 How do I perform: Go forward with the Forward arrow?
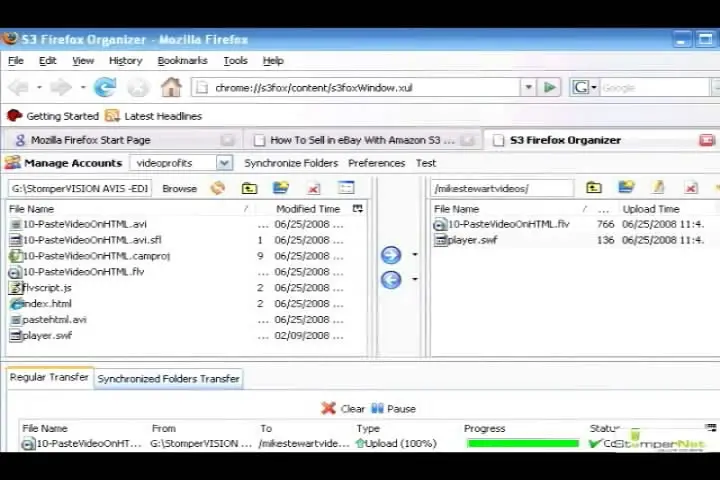[61, 87]
